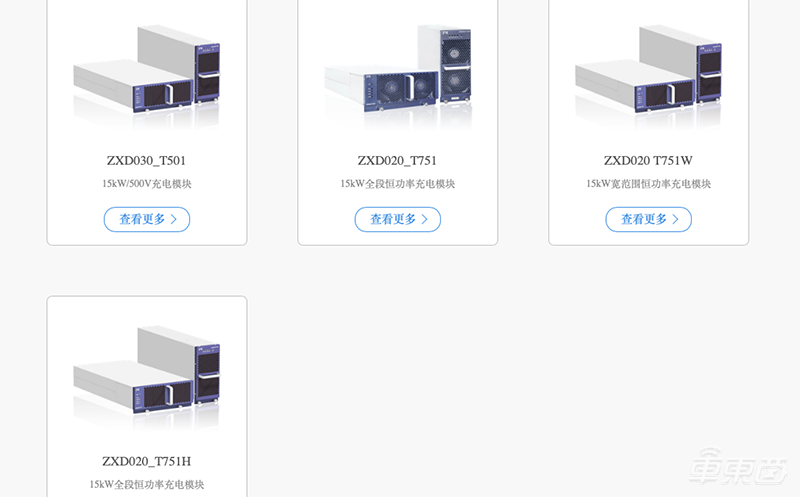
Task: Click chevron arrow in ZXD030_T501 button
Action: 173,219
